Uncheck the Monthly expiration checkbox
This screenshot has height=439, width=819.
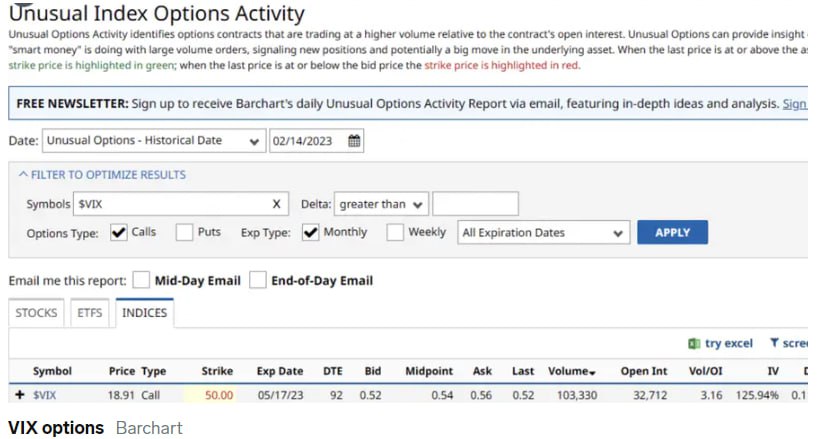point(309,233)
